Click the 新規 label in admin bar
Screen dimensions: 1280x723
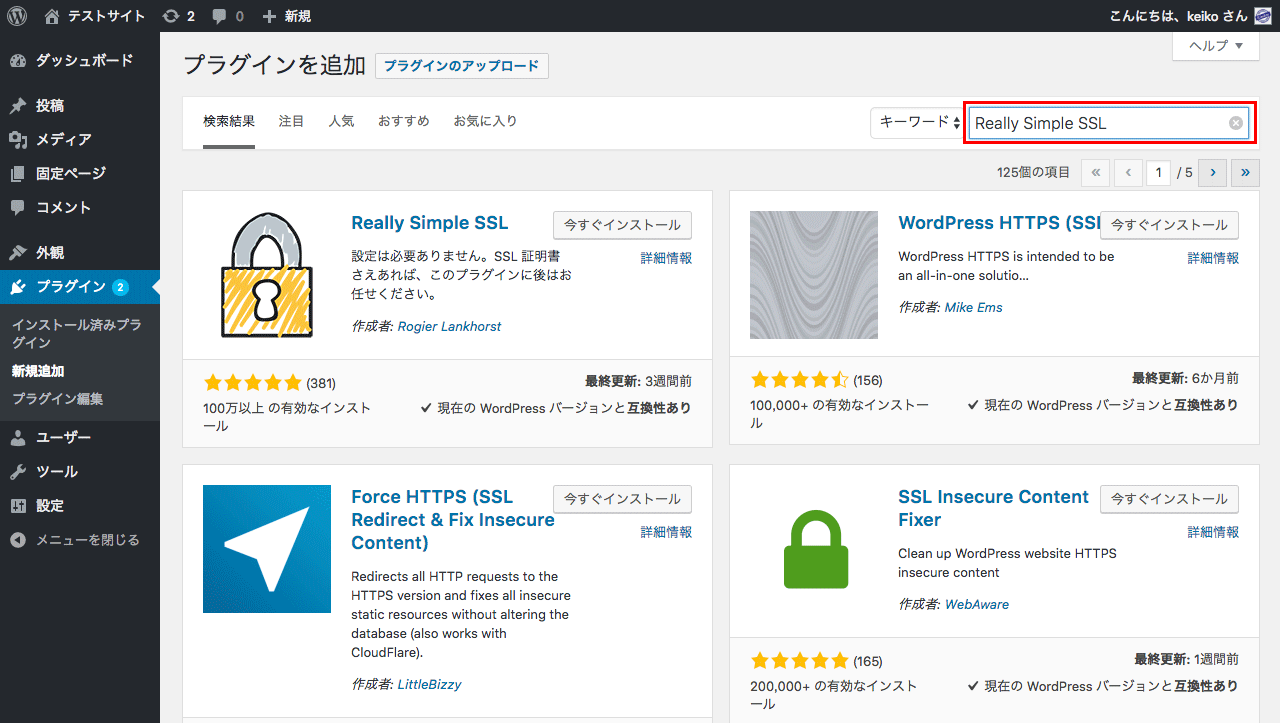tap(297, 16)
